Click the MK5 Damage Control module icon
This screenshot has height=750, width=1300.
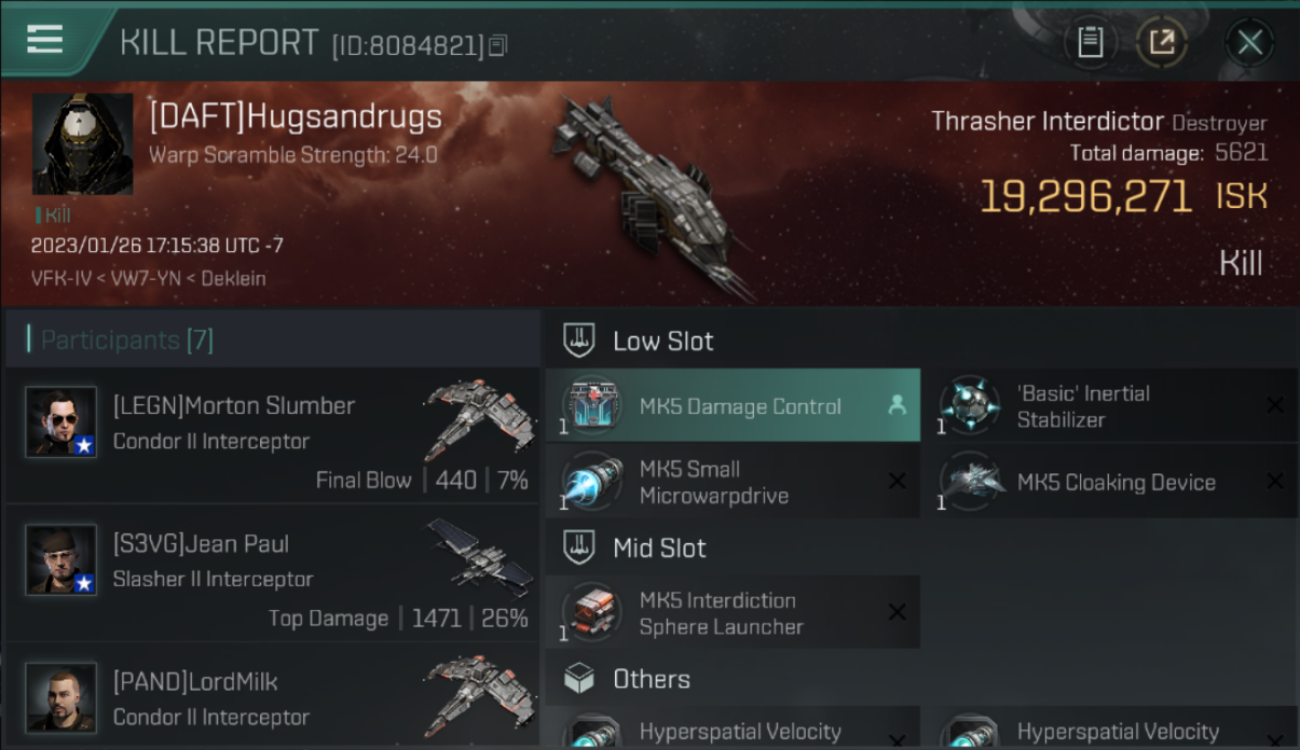[x=592, y=406]
